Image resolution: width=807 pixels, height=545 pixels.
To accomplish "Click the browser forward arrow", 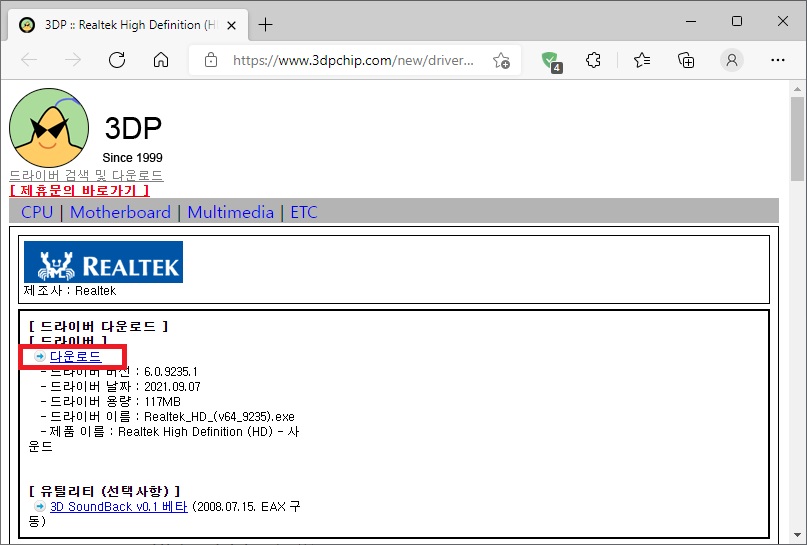I will [x=73, y=60].
